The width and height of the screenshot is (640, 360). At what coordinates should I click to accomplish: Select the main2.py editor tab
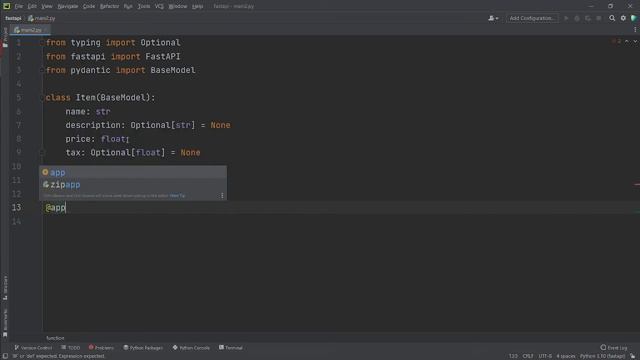pyautogui.click(x=29, y=30)
